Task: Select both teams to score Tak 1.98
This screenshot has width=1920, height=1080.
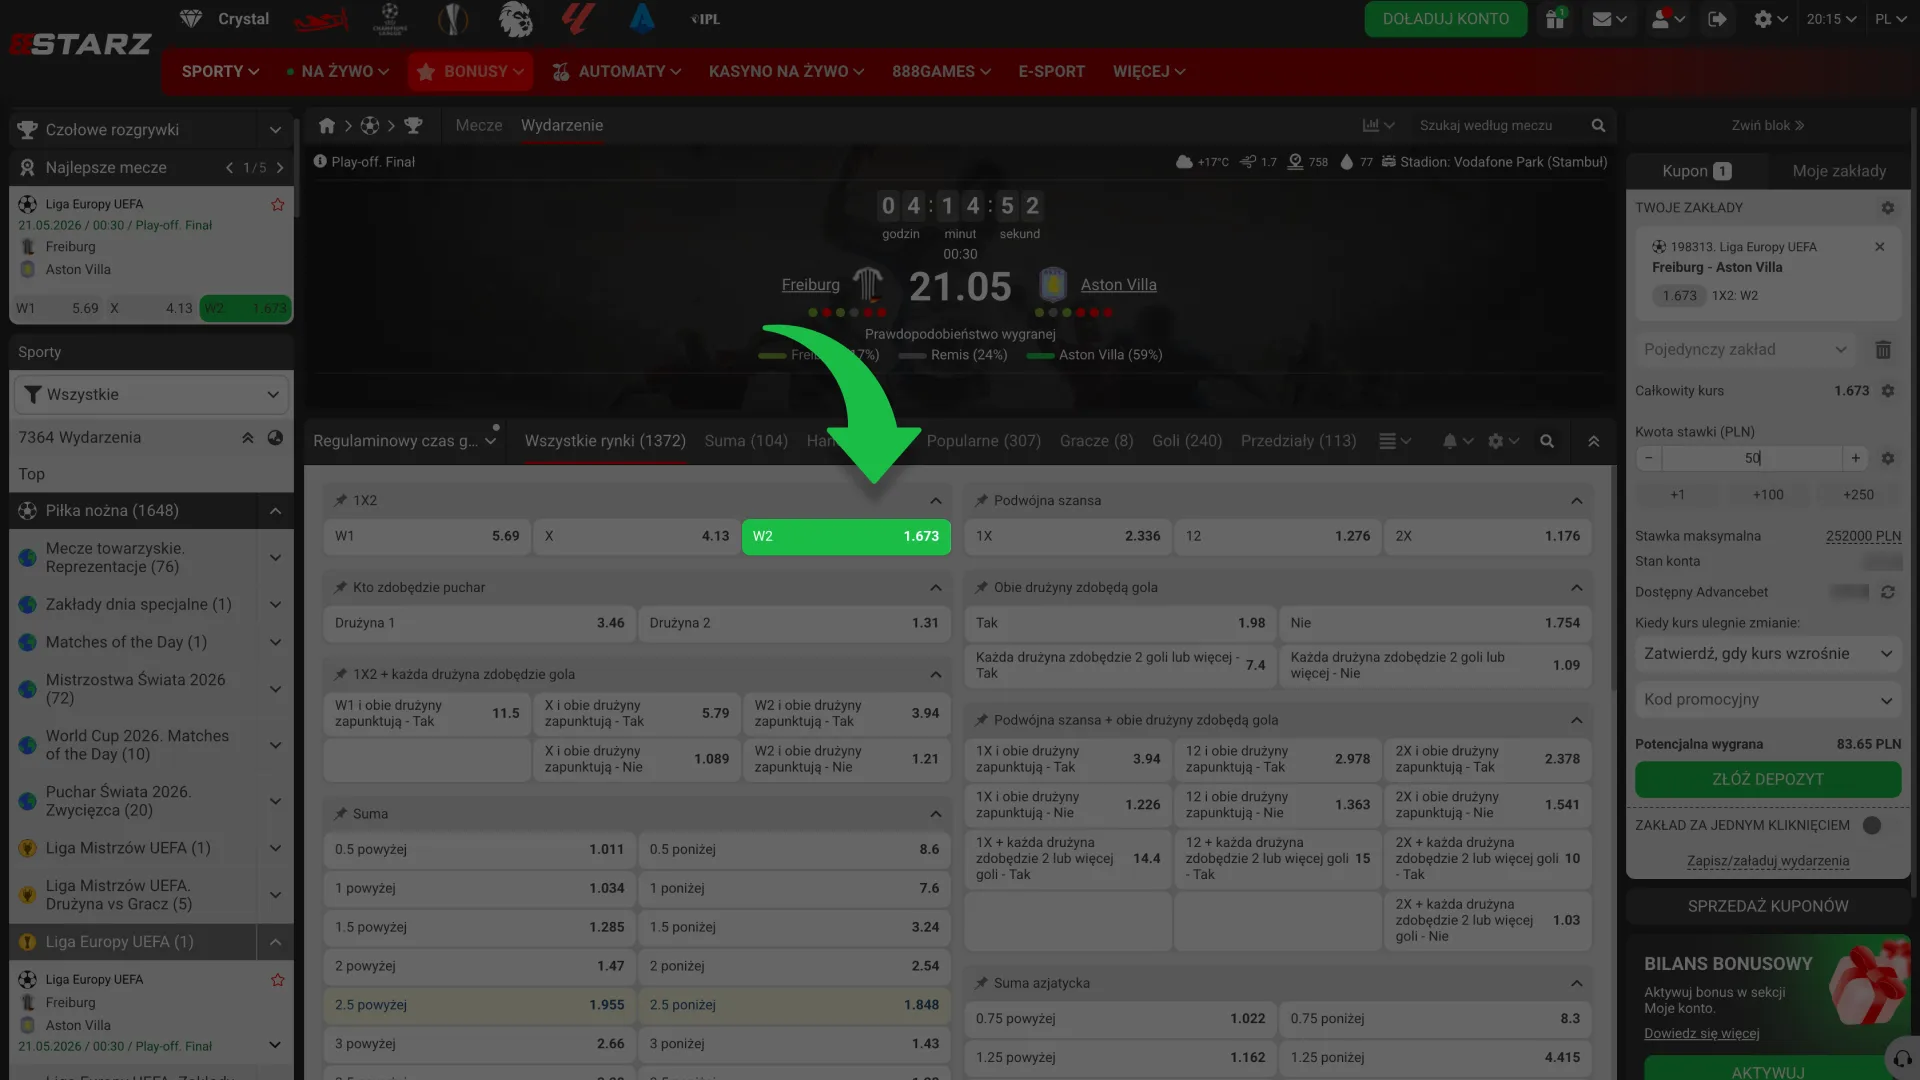Action: point(1120,623)
